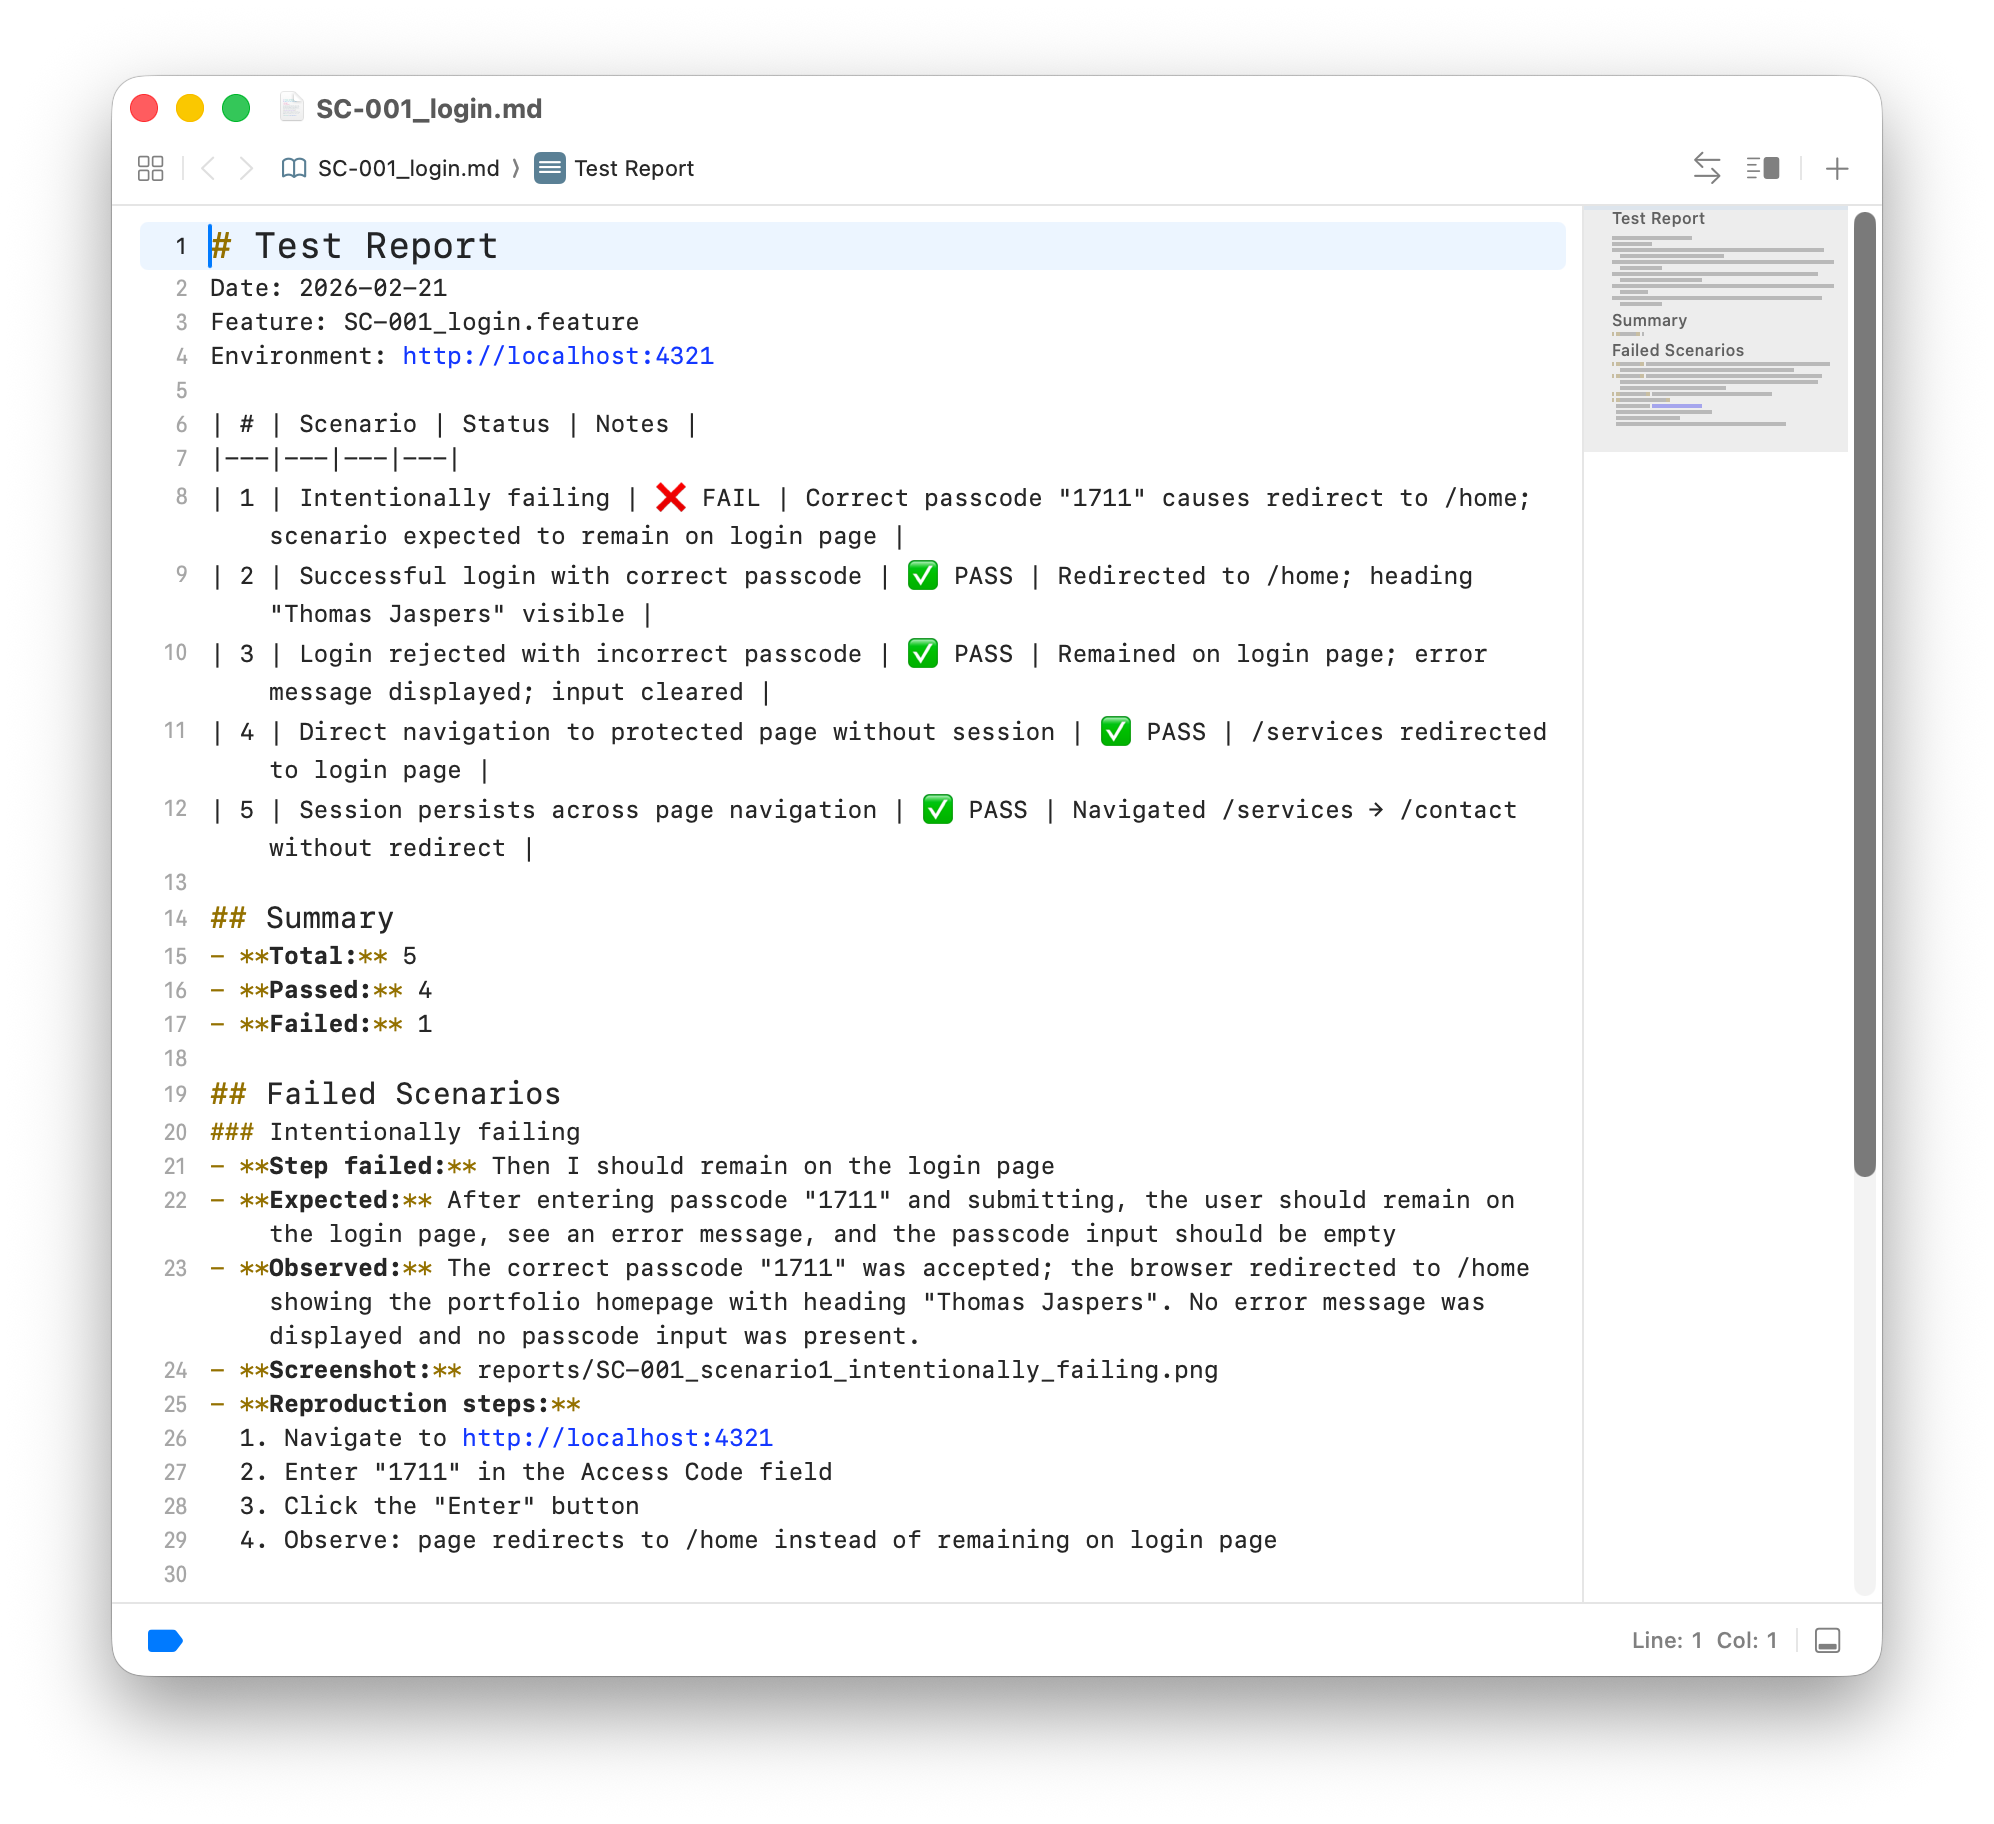Click the Test Report section icon in breadcrumb
The image size is (1994, 1824).
[x=550, y=168]
